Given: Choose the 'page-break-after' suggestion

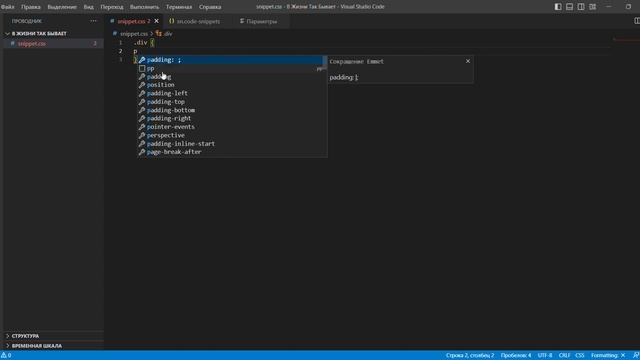Looking at the screenshot, I should click(x=231, y=152).
